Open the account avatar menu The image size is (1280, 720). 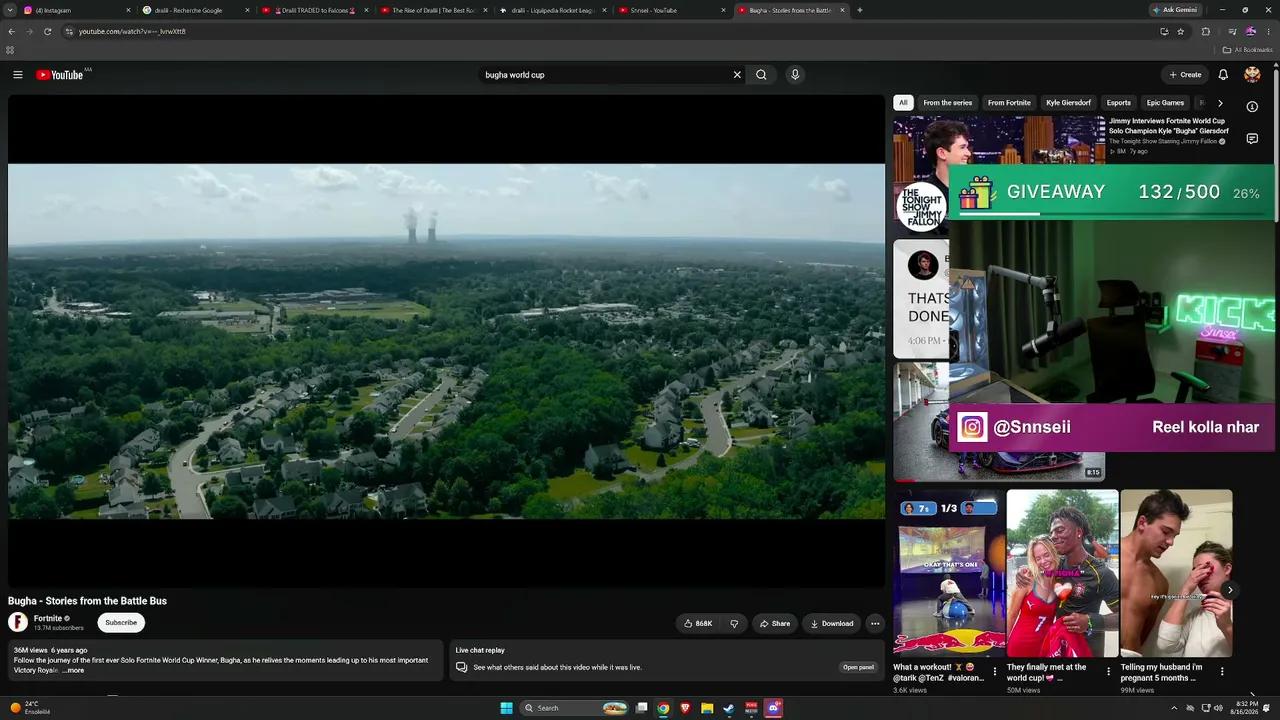click(x=1252, y=75)
